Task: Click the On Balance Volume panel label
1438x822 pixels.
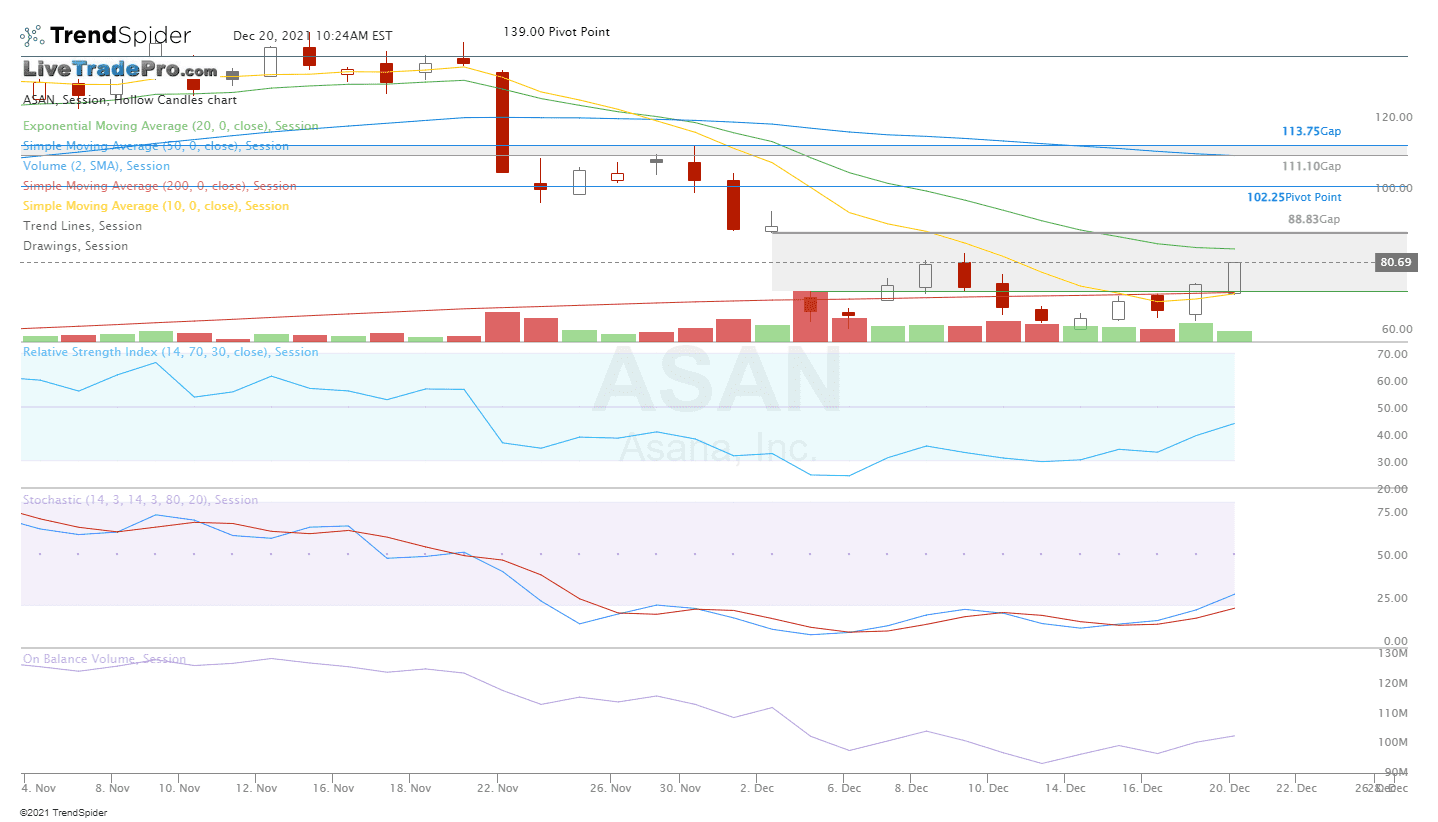Action: point(101,659)
